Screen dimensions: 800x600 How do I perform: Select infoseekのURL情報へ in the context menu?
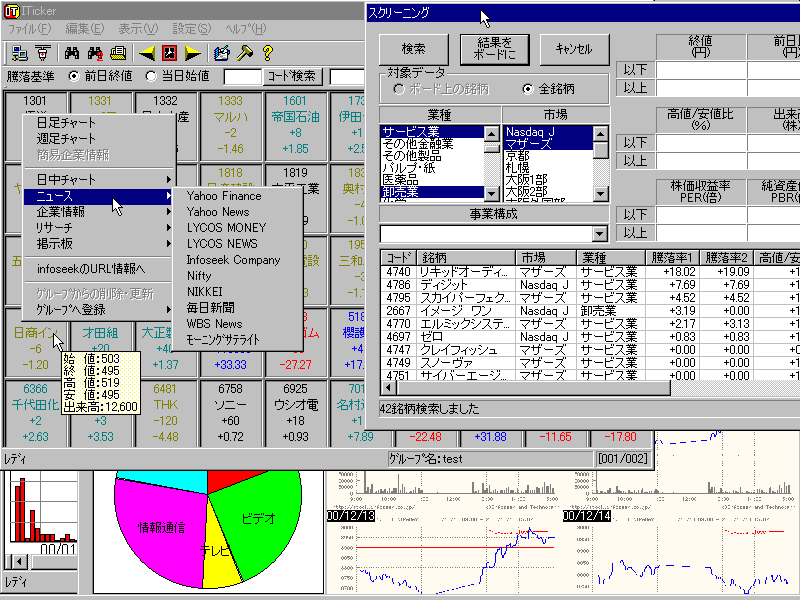pyautogui.click(x=100, y=269)
